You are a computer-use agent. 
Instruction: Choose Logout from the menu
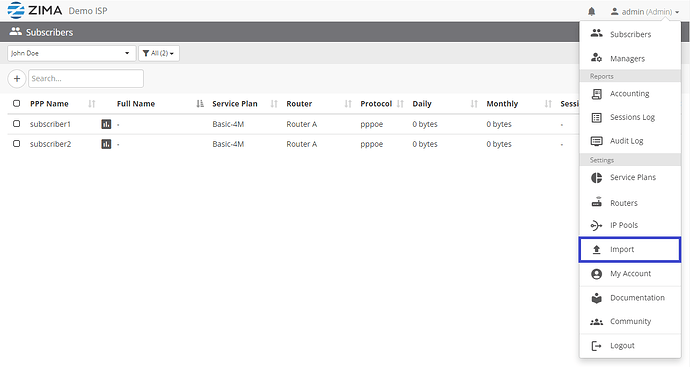pyautogui.click(x=630, y=346)
